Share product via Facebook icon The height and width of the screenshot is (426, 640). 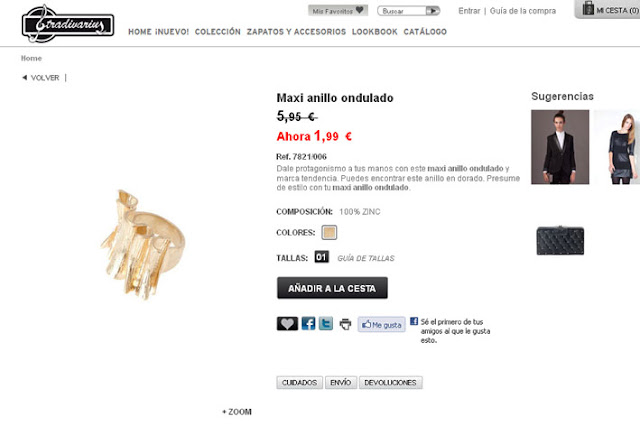[308, 324]
